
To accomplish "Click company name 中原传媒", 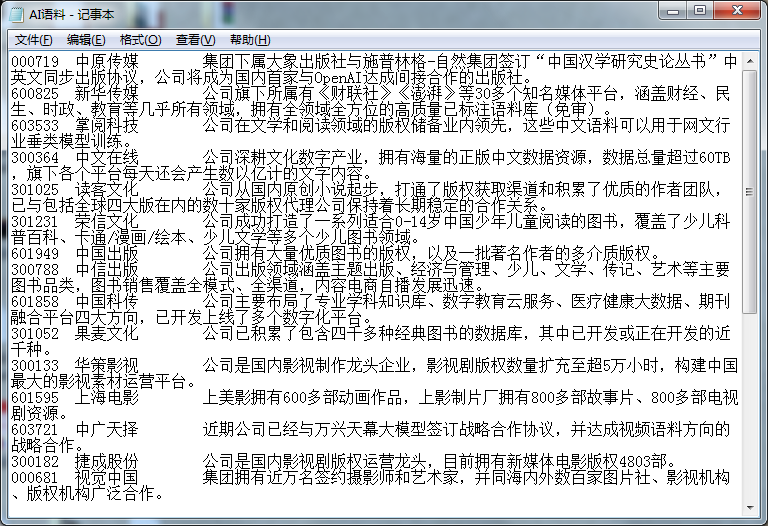I will [107, 62].
